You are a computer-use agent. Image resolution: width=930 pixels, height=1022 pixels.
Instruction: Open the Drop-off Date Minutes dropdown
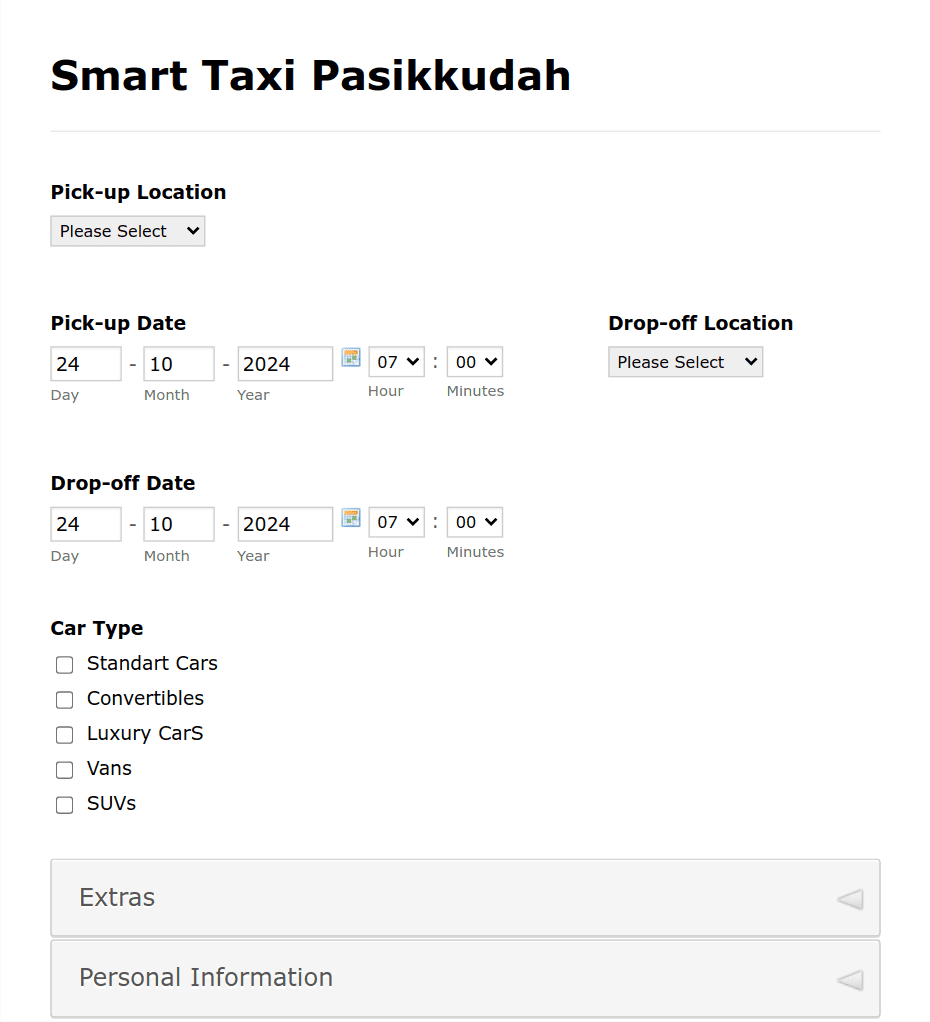(x=475, y=522)
